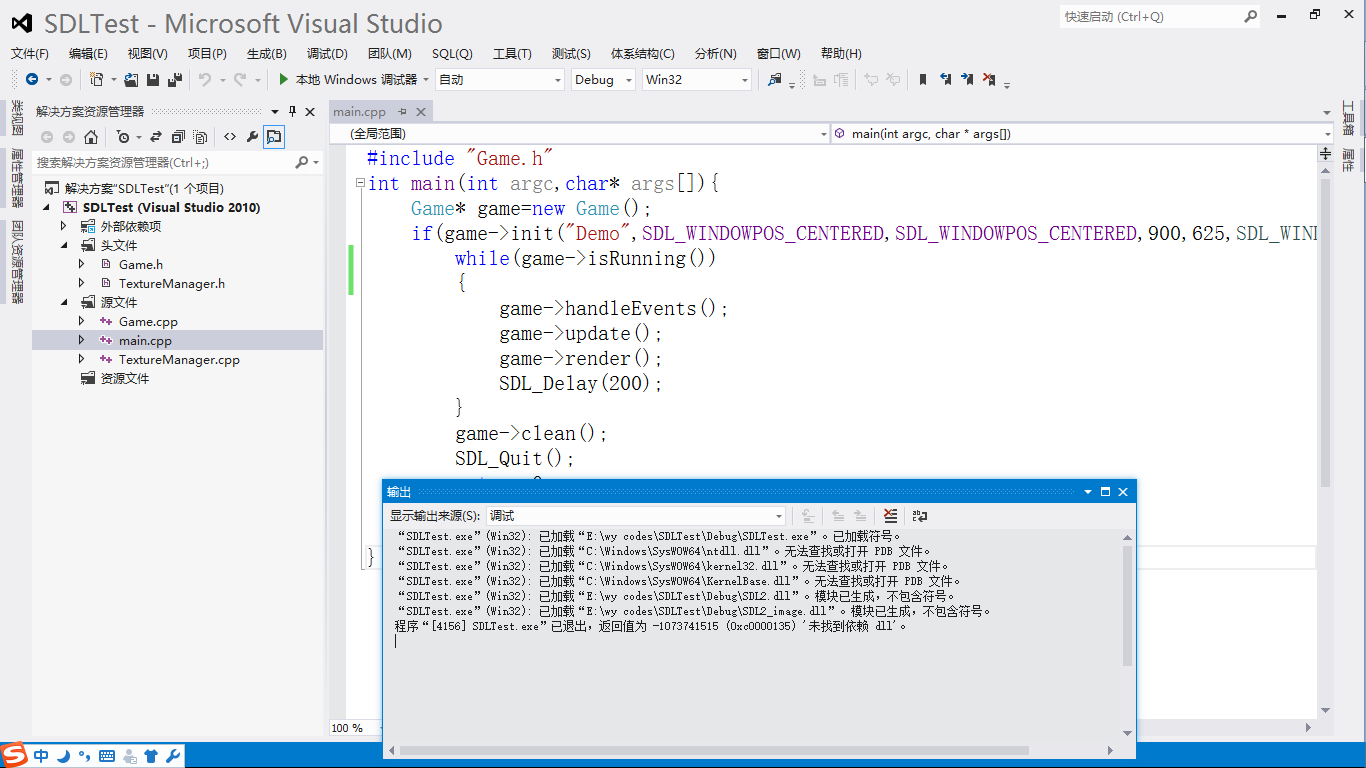Open the 生成(B) menu

(267, 54)
